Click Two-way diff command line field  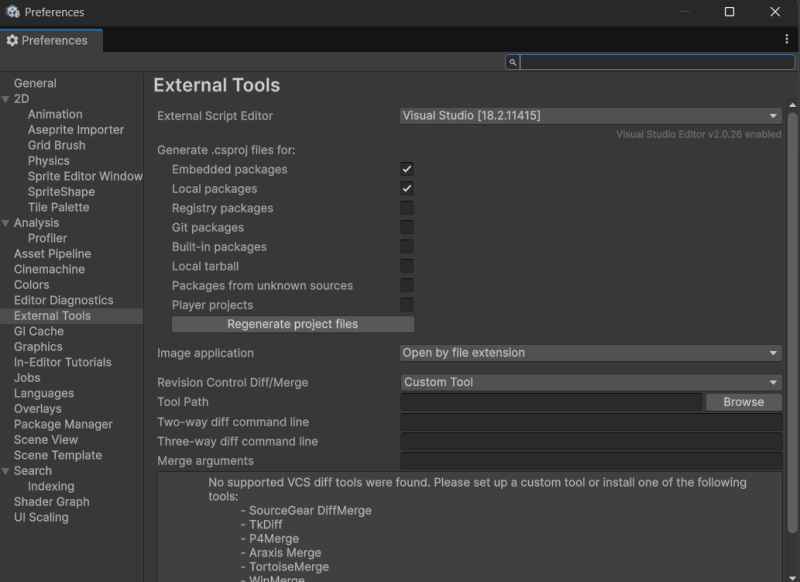click(x=591, y=422)
